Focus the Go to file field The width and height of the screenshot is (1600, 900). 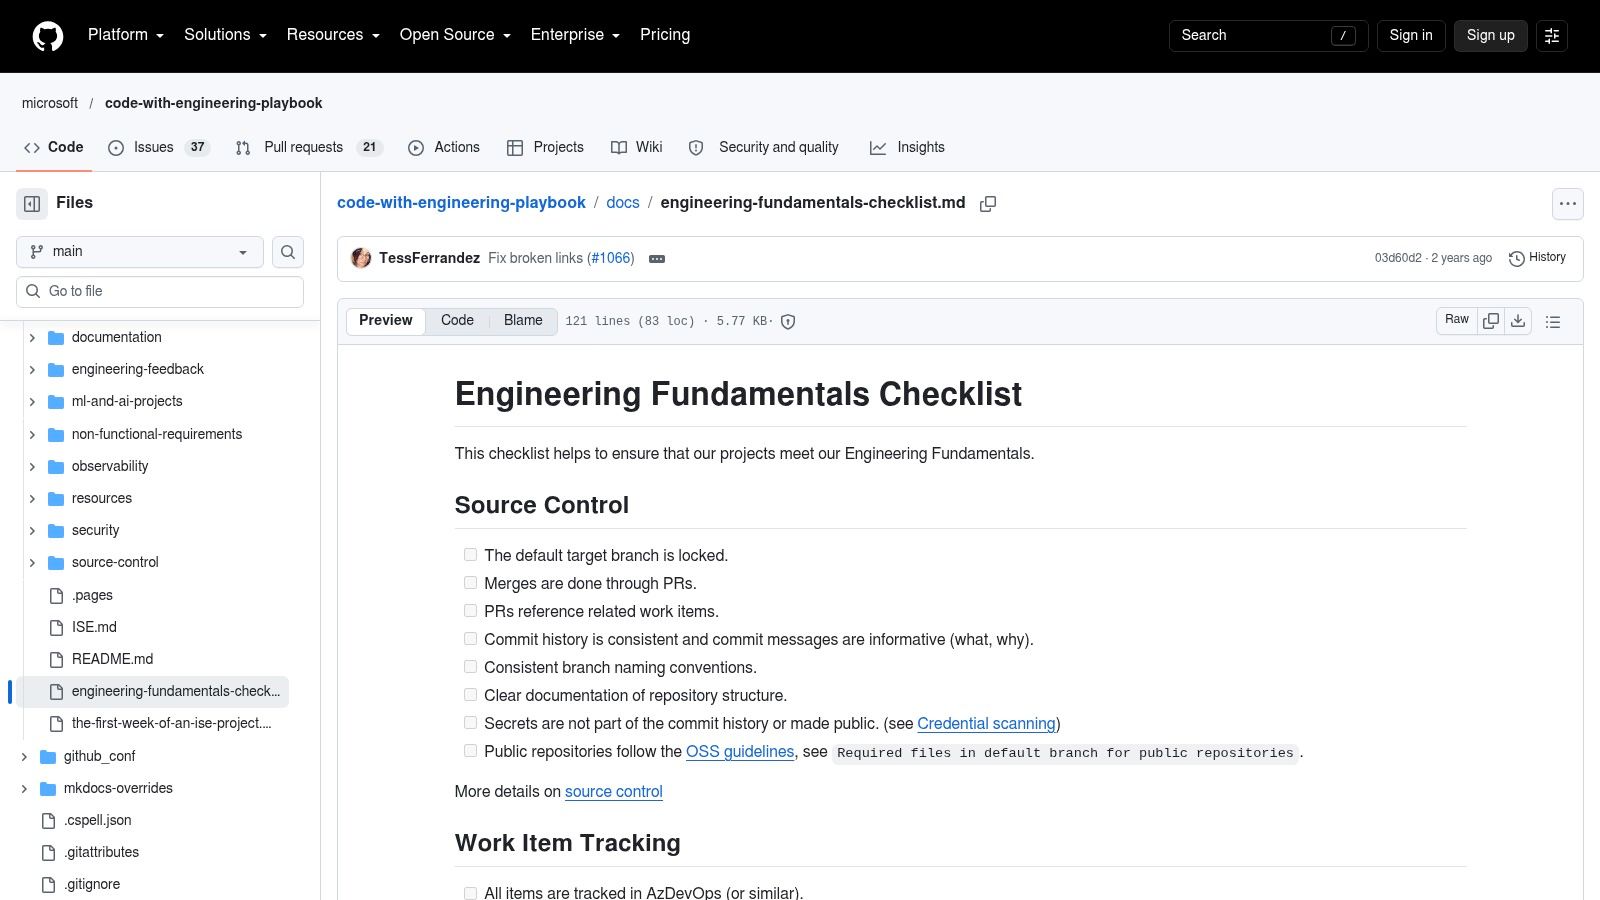tap(160, 291)
